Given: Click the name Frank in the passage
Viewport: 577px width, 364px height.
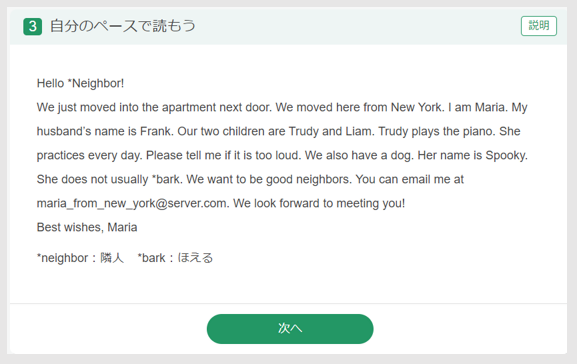Looking at the screenshot, I should 156,131.
